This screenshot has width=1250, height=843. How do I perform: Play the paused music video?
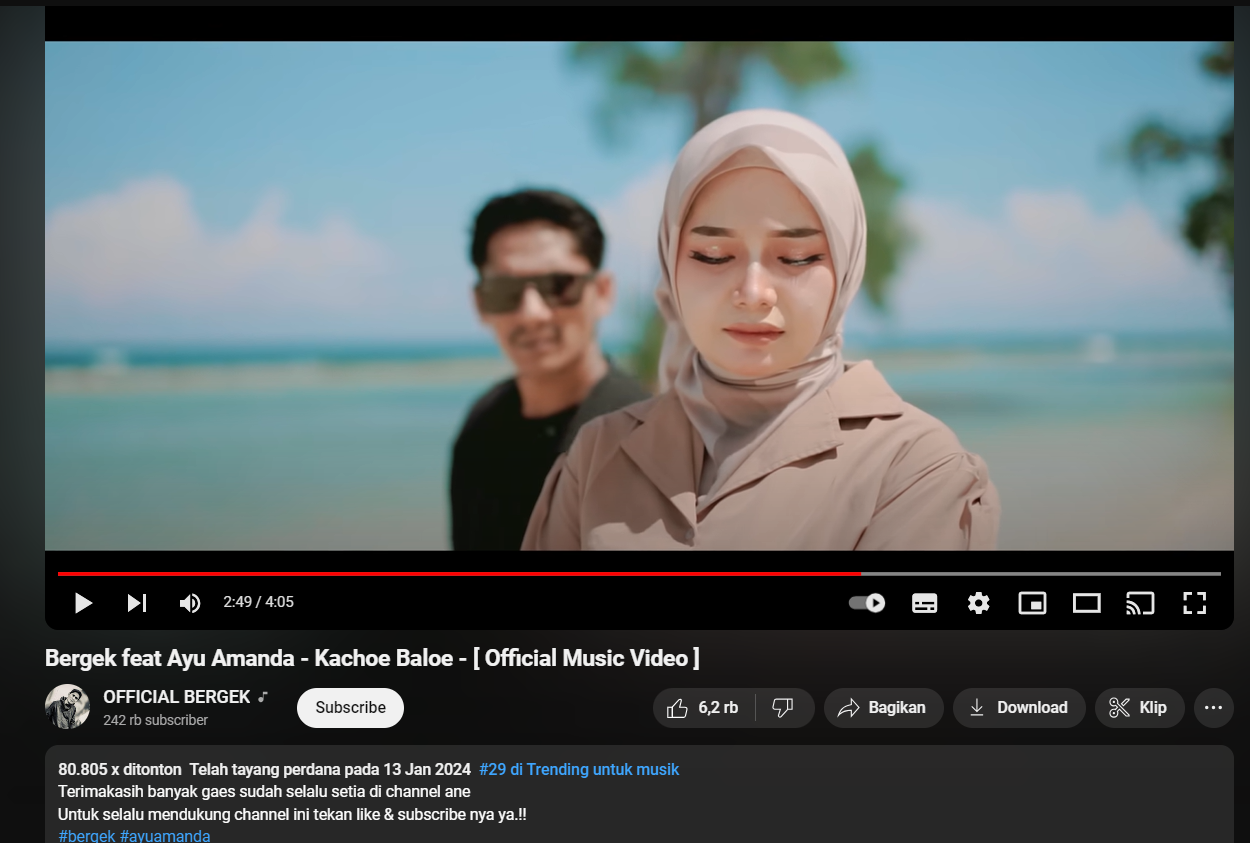pyautogui.click(x=84, y=603)
